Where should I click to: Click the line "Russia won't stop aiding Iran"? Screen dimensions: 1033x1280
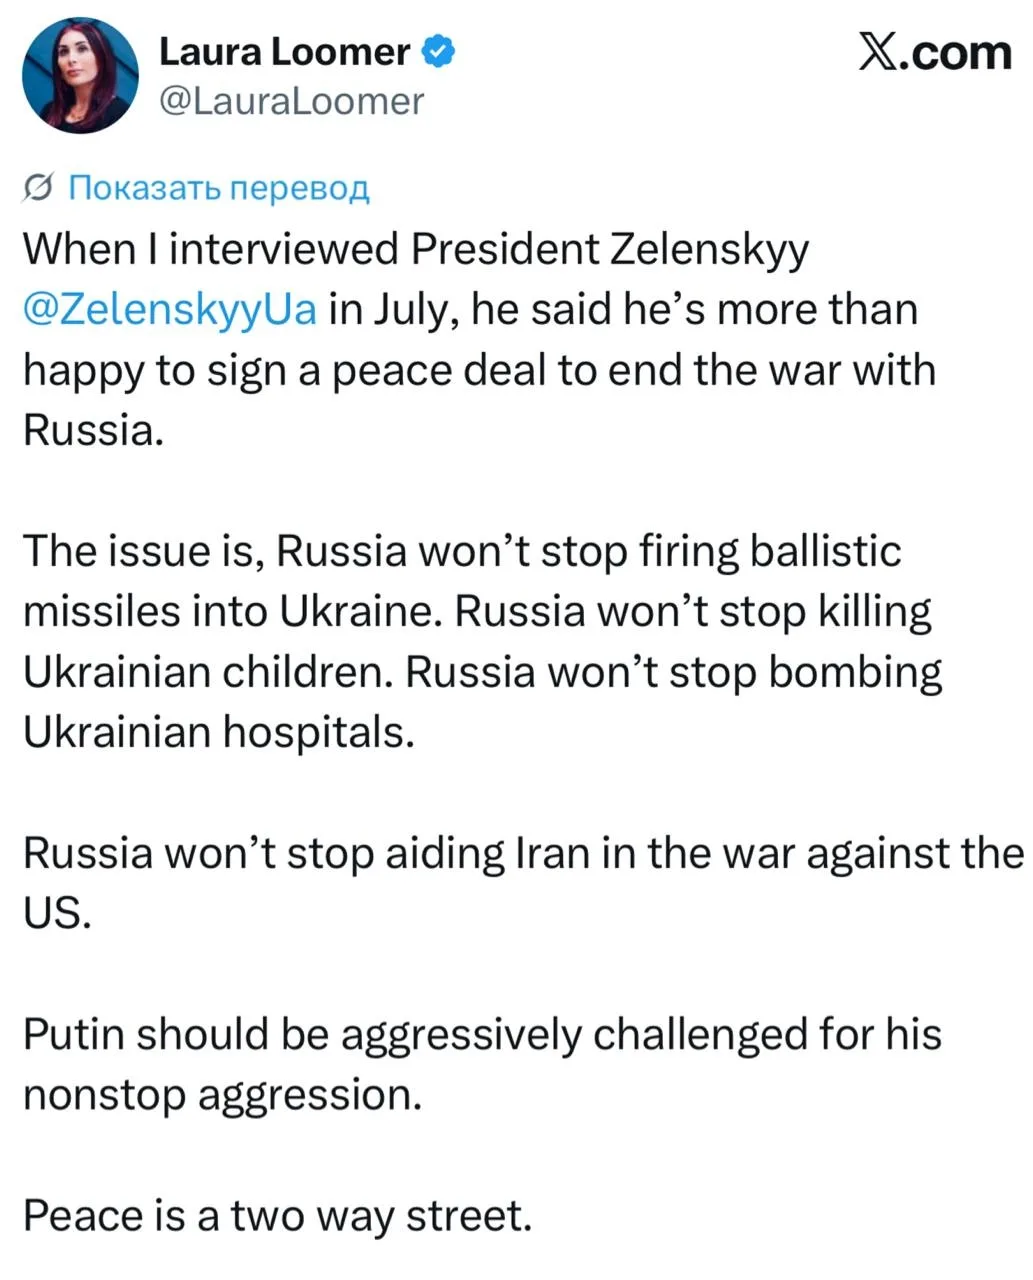pos(523,854)
